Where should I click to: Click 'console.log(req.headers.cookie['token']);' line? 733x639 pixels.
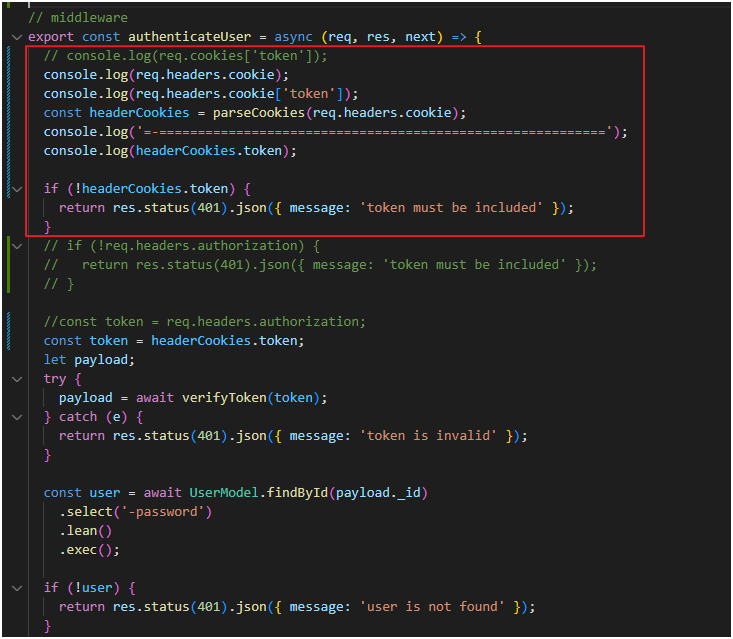(201, 94)
